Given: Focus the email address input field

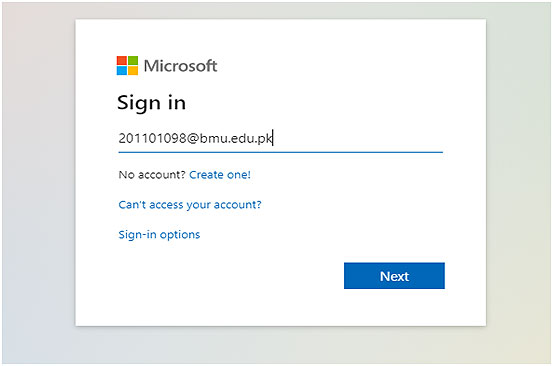Looking at the screenshot, I should click(x=280, y=139).
